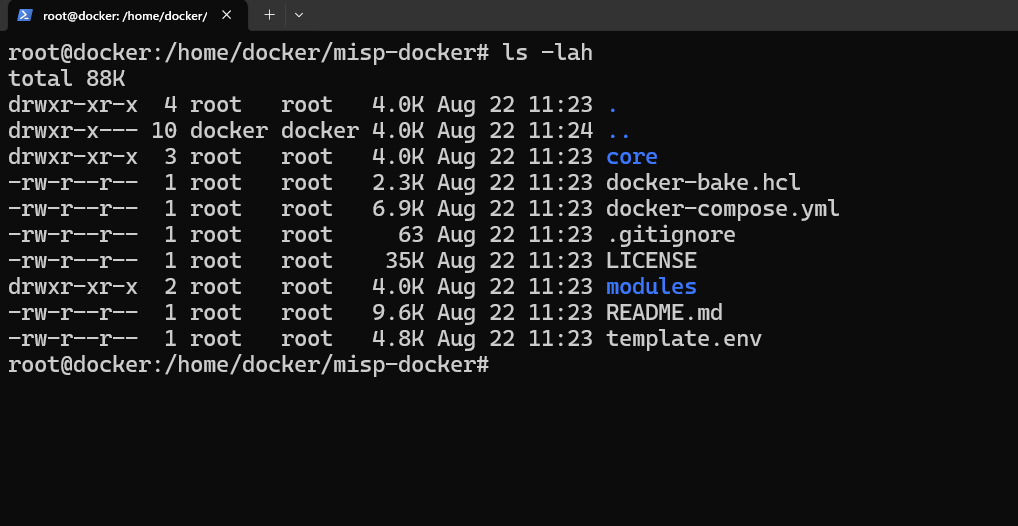The image size is (1018, 526).
Task: Click the blue core directory name
Action: click(x=632, y=157)
